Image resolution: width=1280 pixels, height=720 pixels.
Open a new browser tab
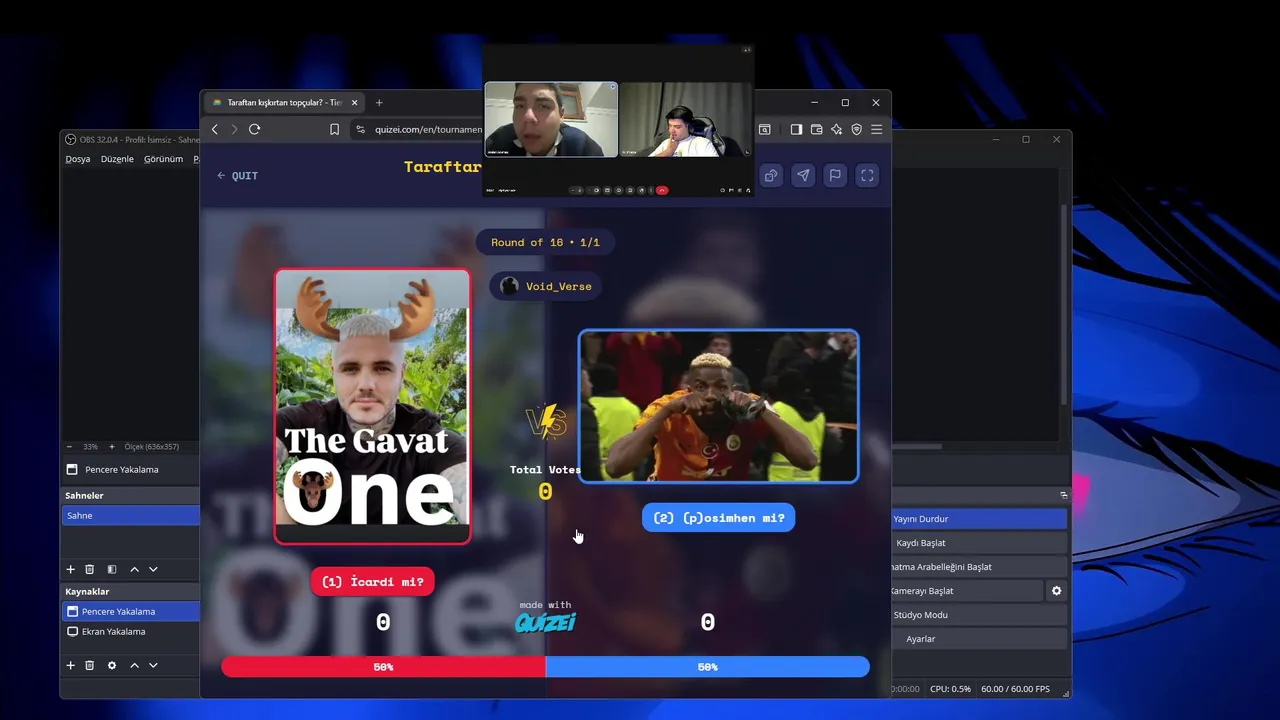coord(379,102)
